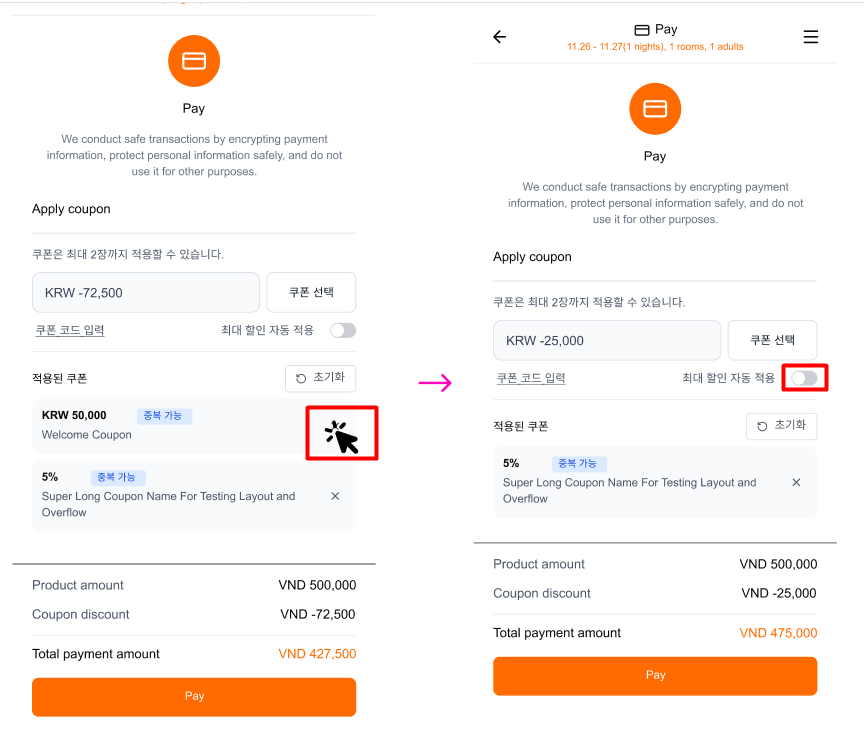Click the mouse cursor icon in red box
The height and width of the screenshot is (737, 864).
pyautogui.click(x=342, y=436)
